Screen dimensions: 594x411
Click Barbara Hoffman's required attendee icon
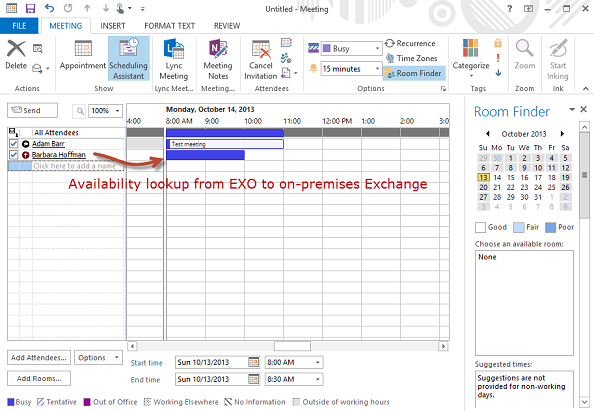[25, 155]
